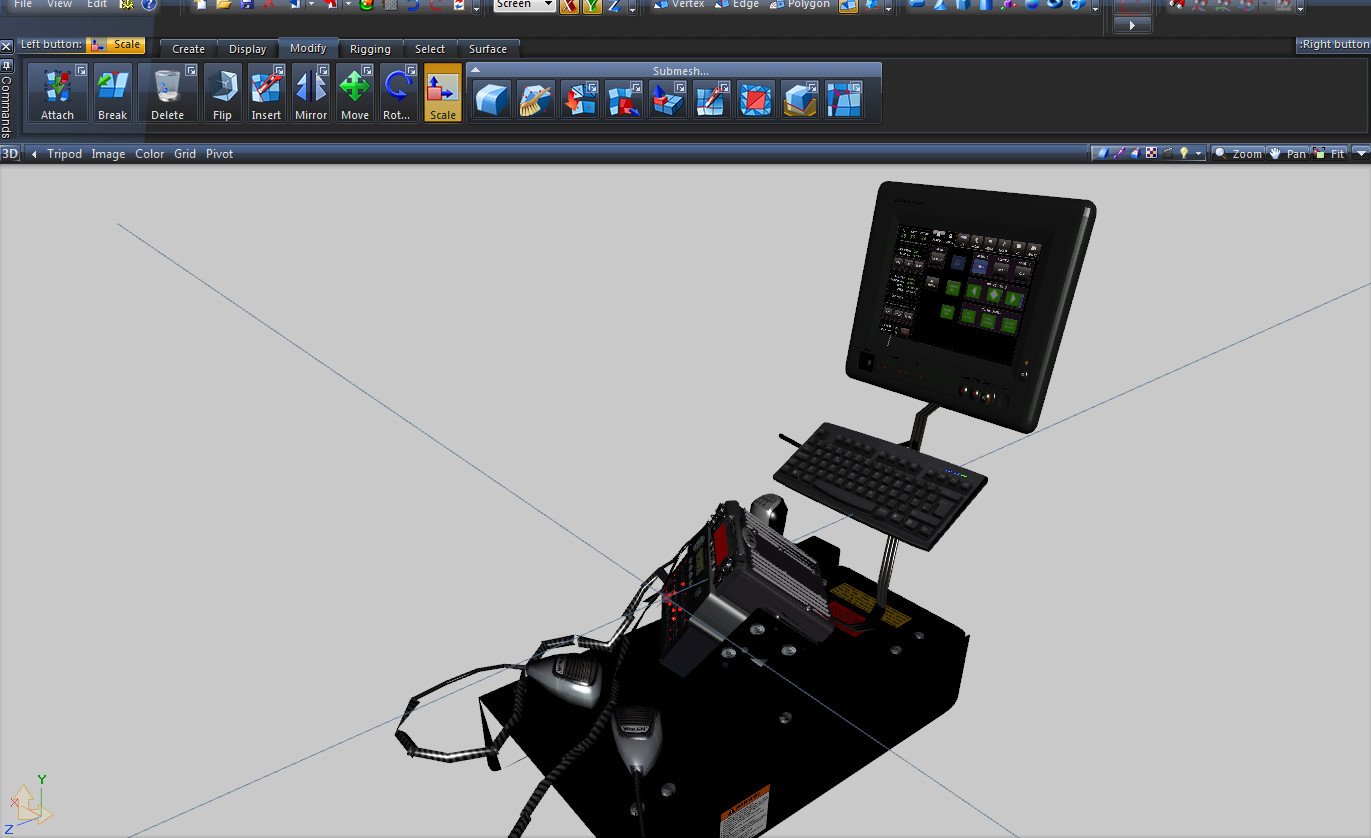Click the Fit viewport button

(1329, 154)
